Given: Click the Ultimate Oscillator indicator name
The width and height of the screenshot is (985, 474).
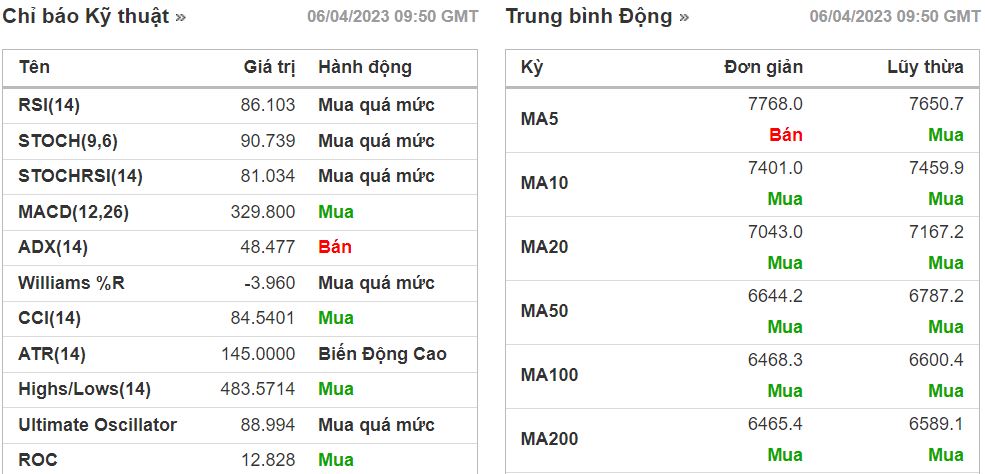Looking at the screenshot, I should tap(97, 425).
